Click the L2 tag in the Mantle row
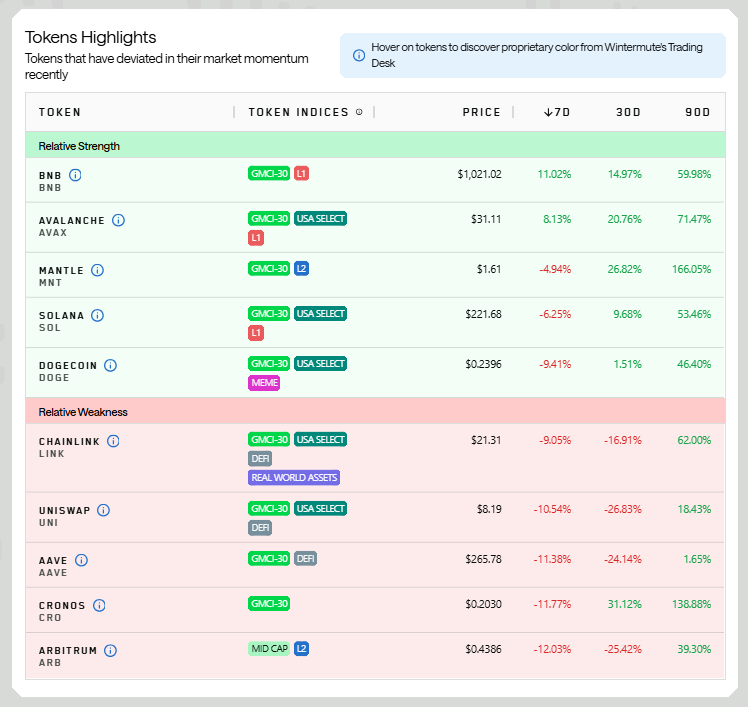 pos(301,269)
